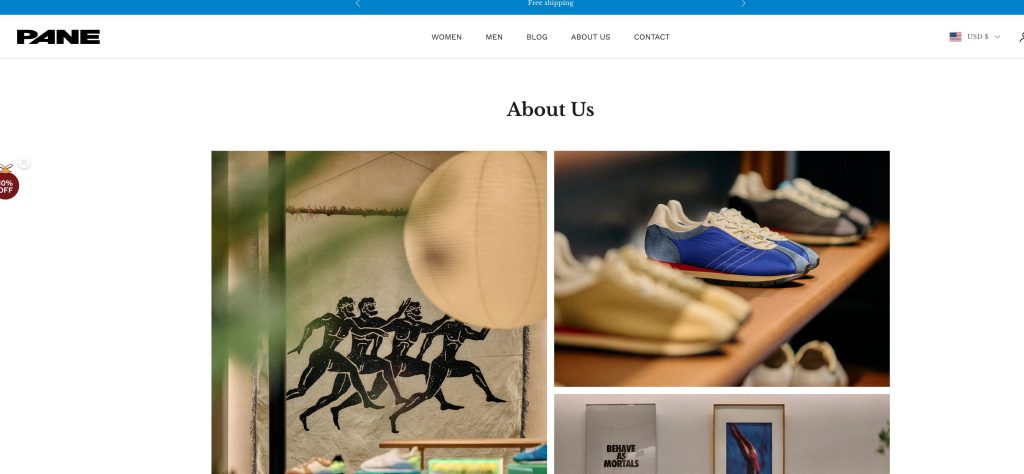1024x474 pixels.
Task: Click the currency selector chevron arrow
Action: pos(997,37)
